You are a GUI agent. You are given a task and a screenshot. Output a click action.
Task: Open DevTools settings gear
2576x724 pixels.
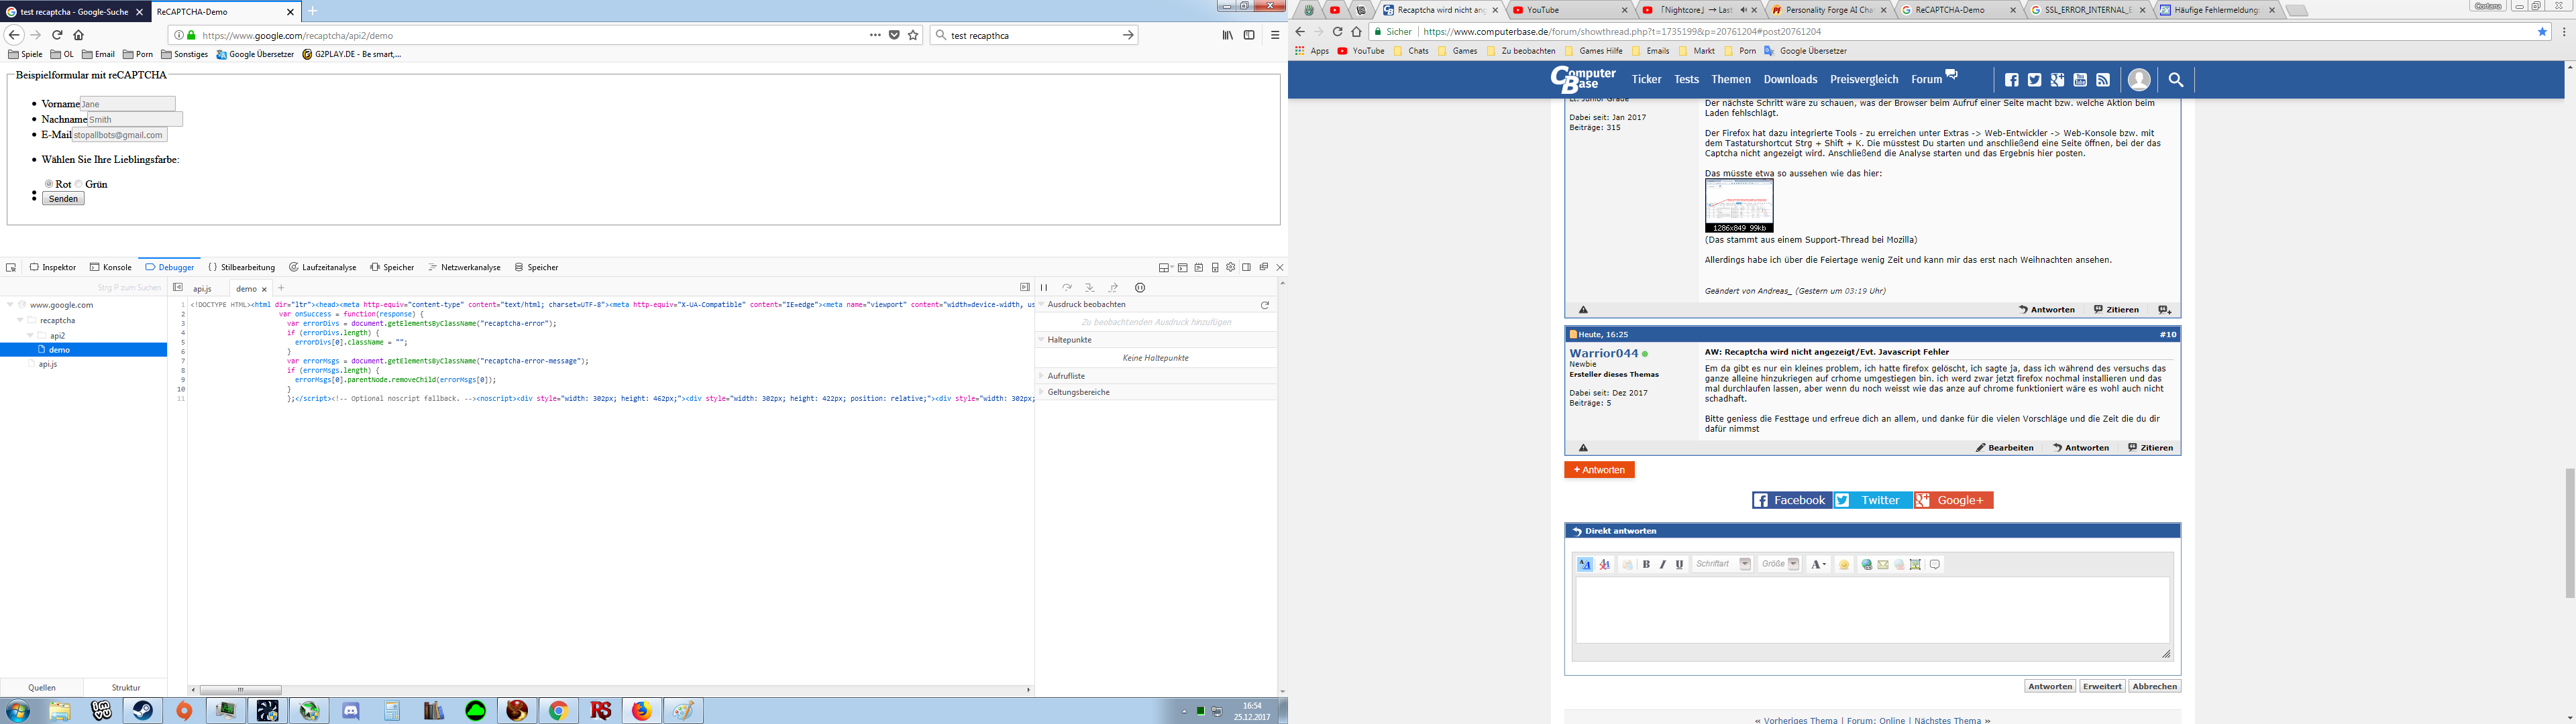[x=1230, y=268]
